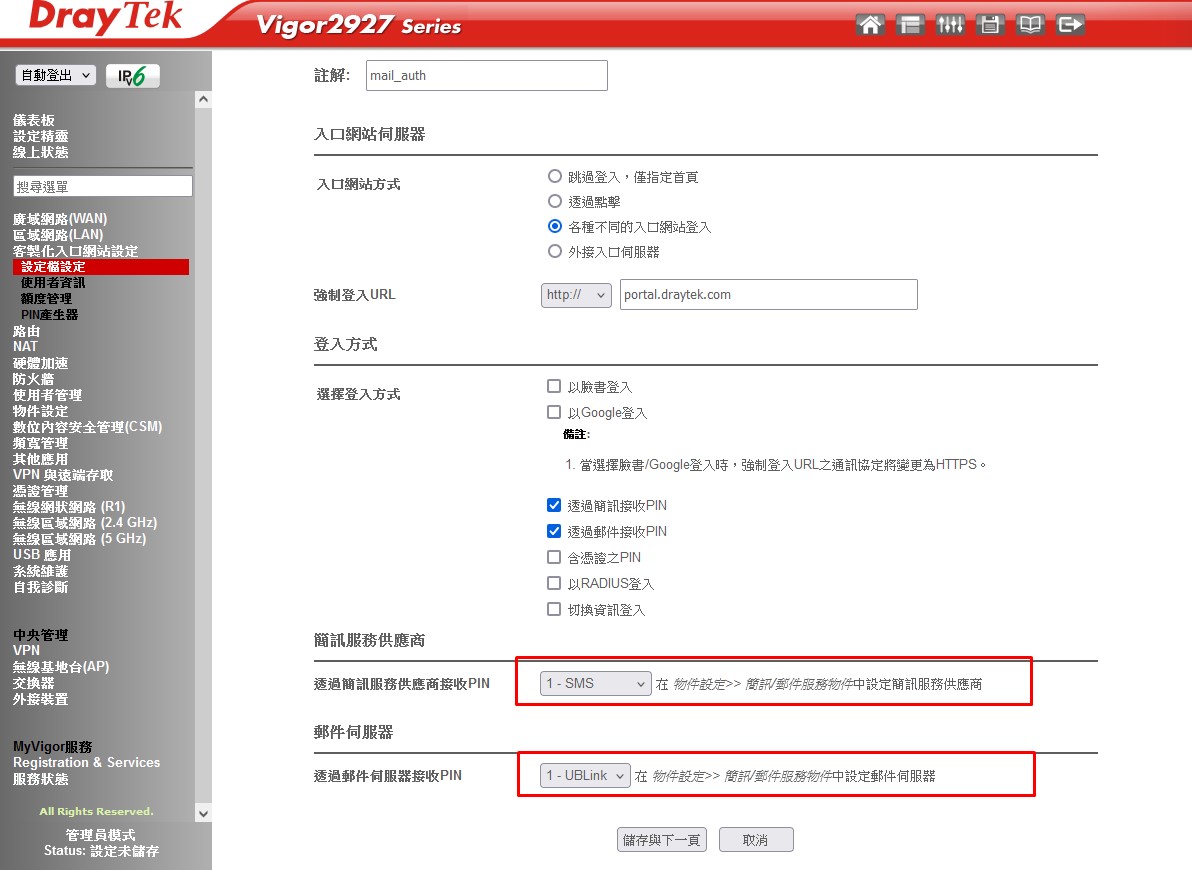This screenshot has height=870, width=1192.
Task: Open the 1 - UBLink mail server dropdown
Action: click(x=585, y=776)
